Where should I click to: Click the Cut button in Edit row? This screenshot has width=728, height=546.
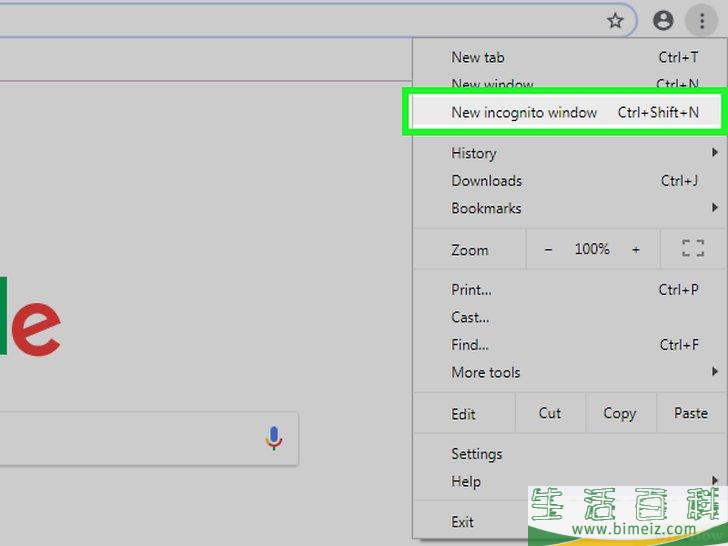[x=550, y=413]
